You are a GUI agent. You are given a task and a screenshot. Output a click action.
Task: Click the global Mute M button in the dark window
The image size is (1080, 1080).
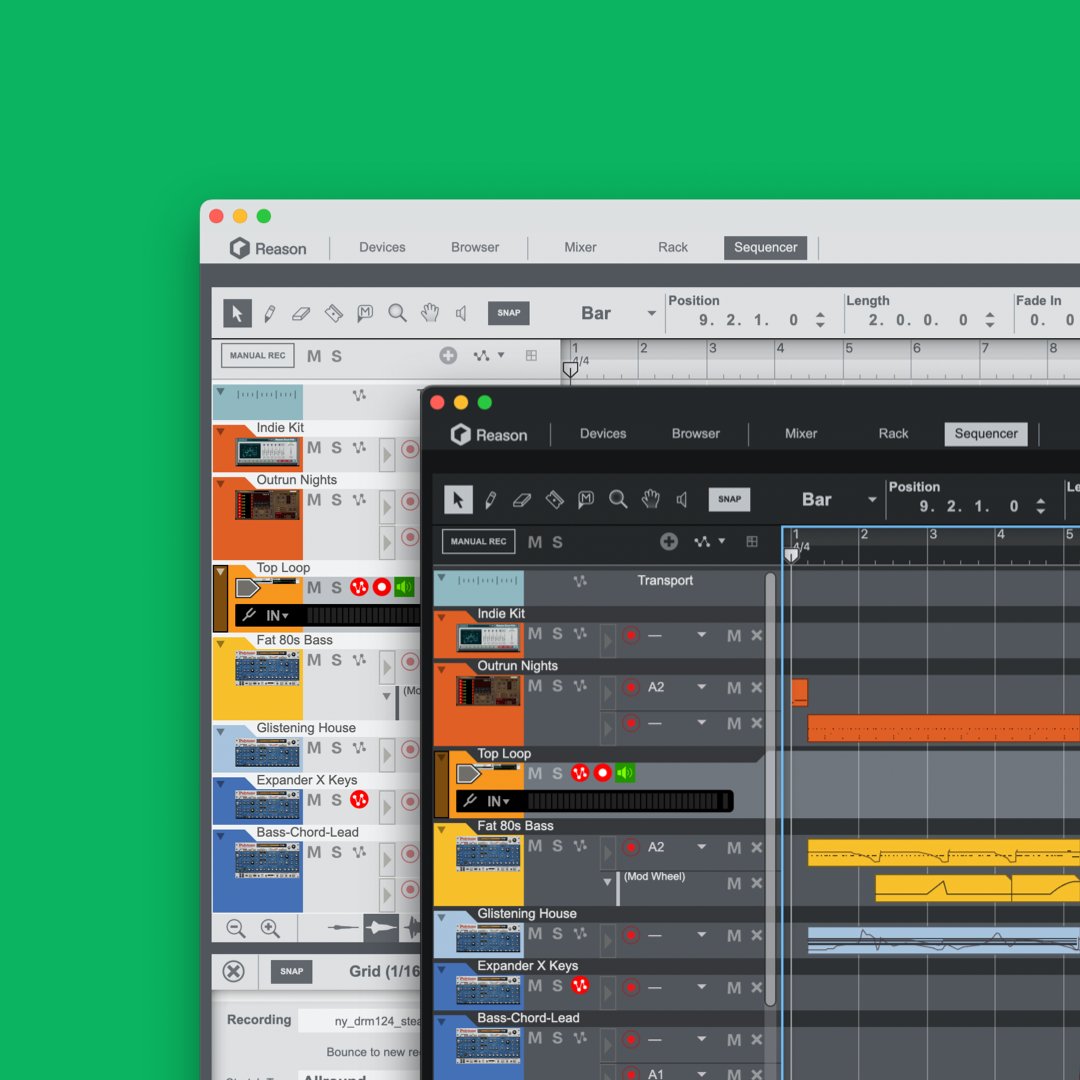coord(534,542)
